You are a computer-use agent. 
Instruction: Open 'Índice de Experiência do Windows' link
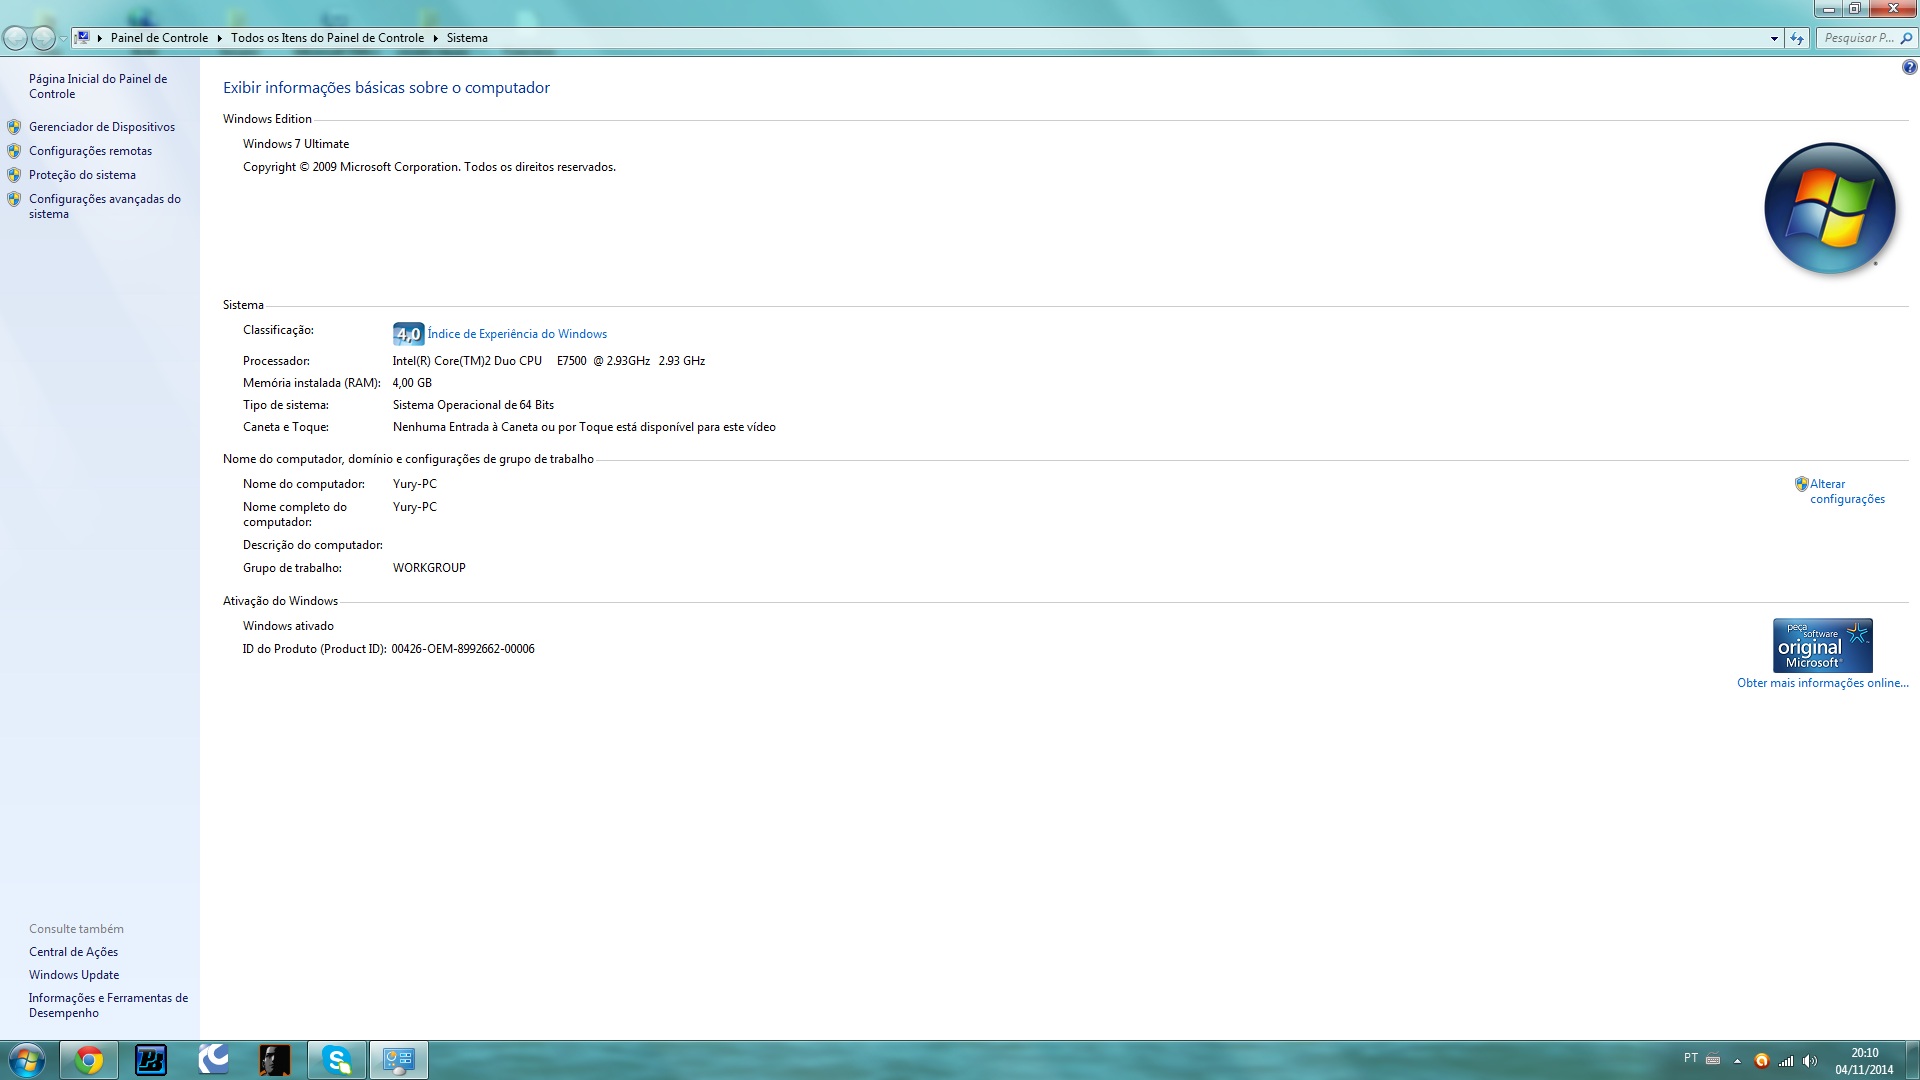click(517, 334)
